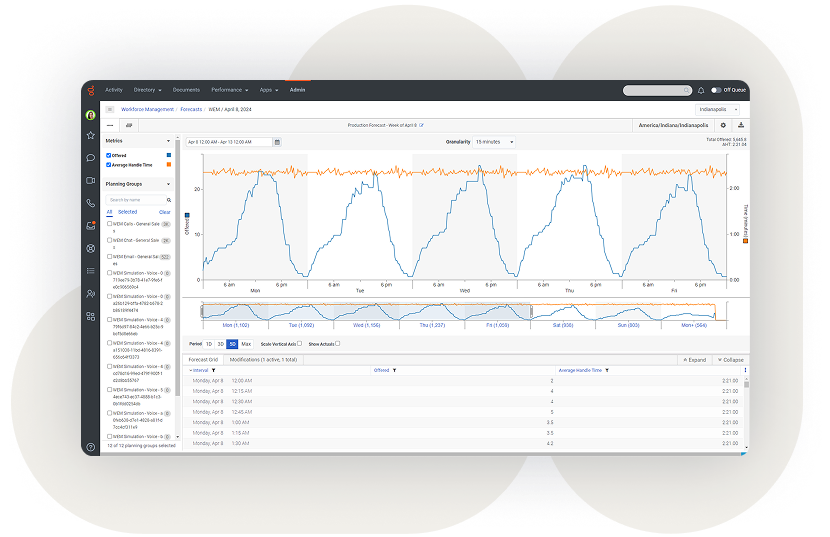The image size is (830, 537).
Task: Click the video camera sidebar icon
Action: click(x=90, y=180)
